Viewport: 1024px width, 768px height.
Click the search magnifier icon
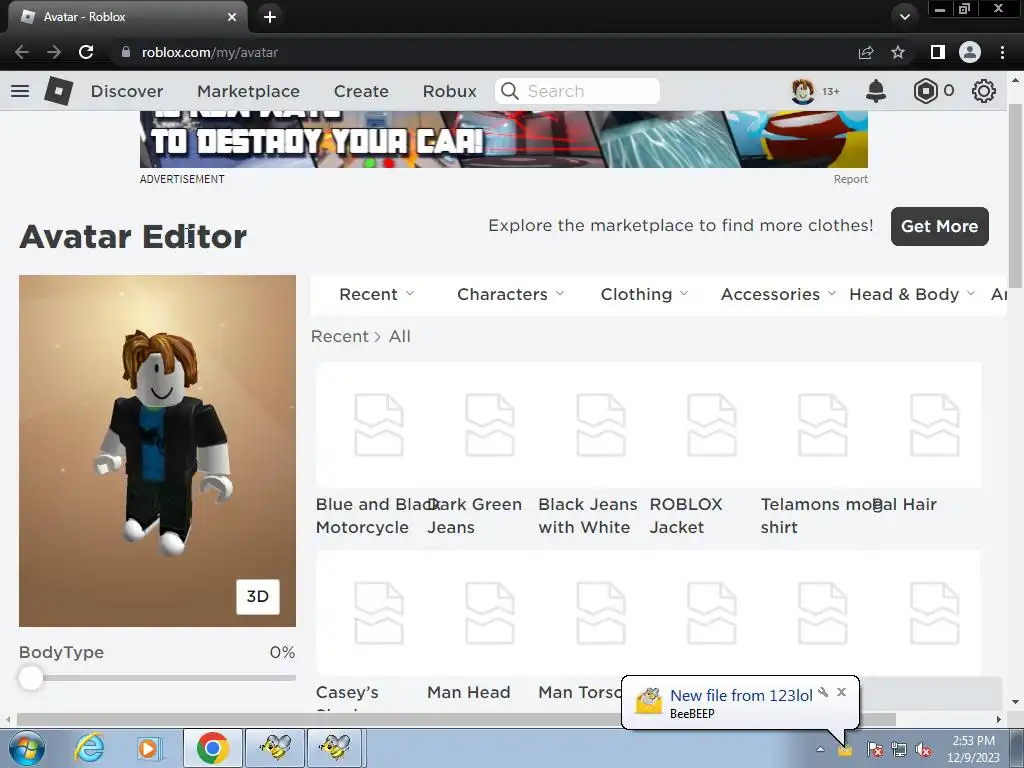click(x=510, y=91)
